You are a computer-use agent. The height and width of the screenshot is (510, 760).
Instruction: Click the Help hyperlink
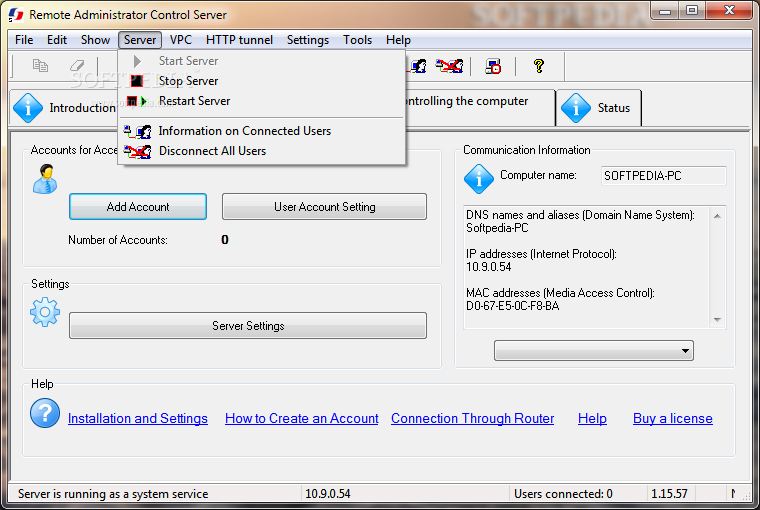tap(592, 418)
